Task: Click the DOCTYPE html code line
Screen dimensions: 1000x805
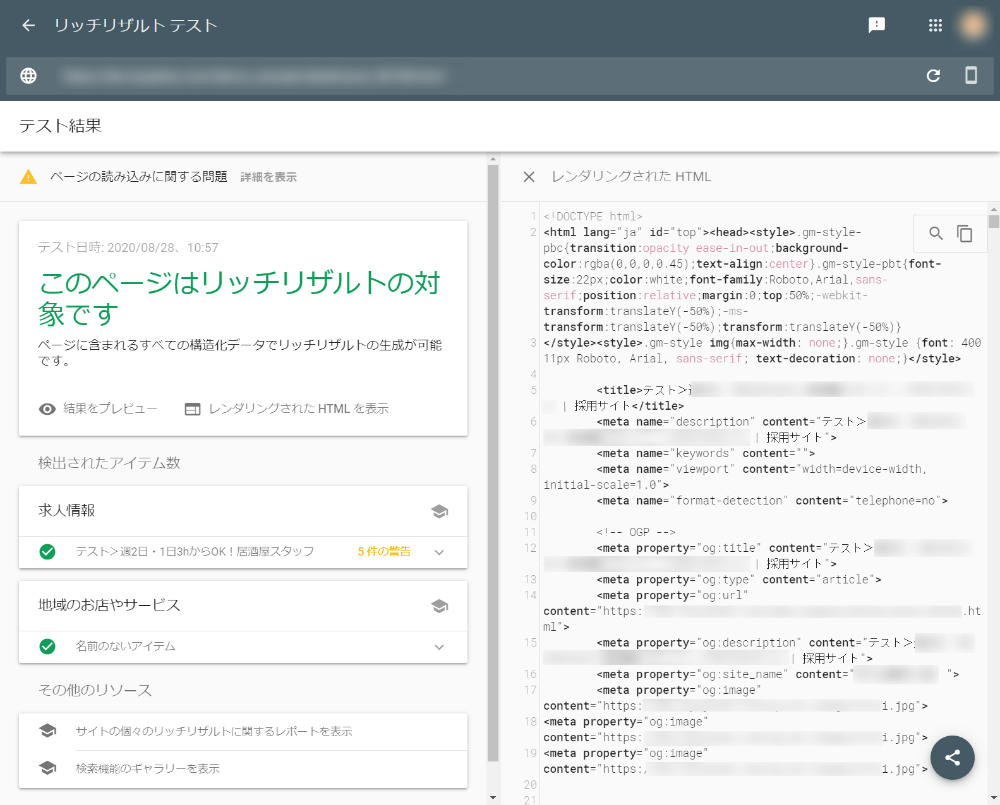Action: (592, 216)
